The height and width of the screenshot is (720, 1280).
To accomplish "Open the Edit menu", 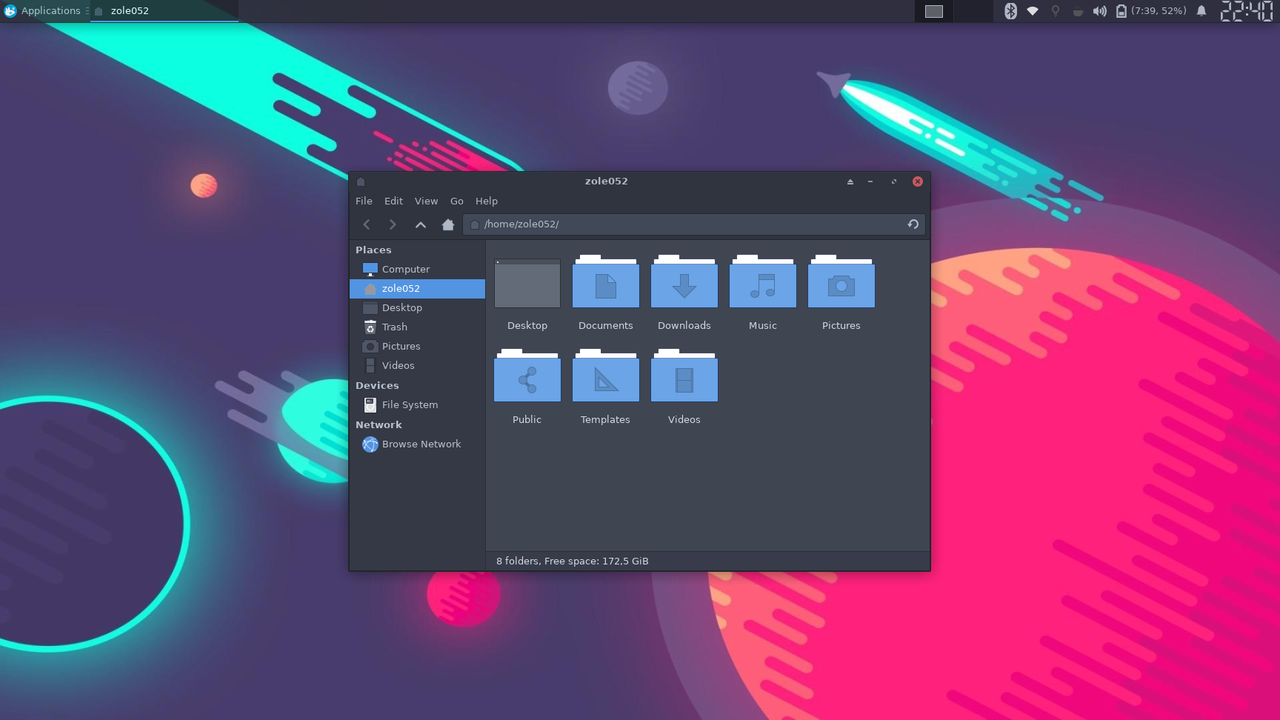I will (394, 201).
